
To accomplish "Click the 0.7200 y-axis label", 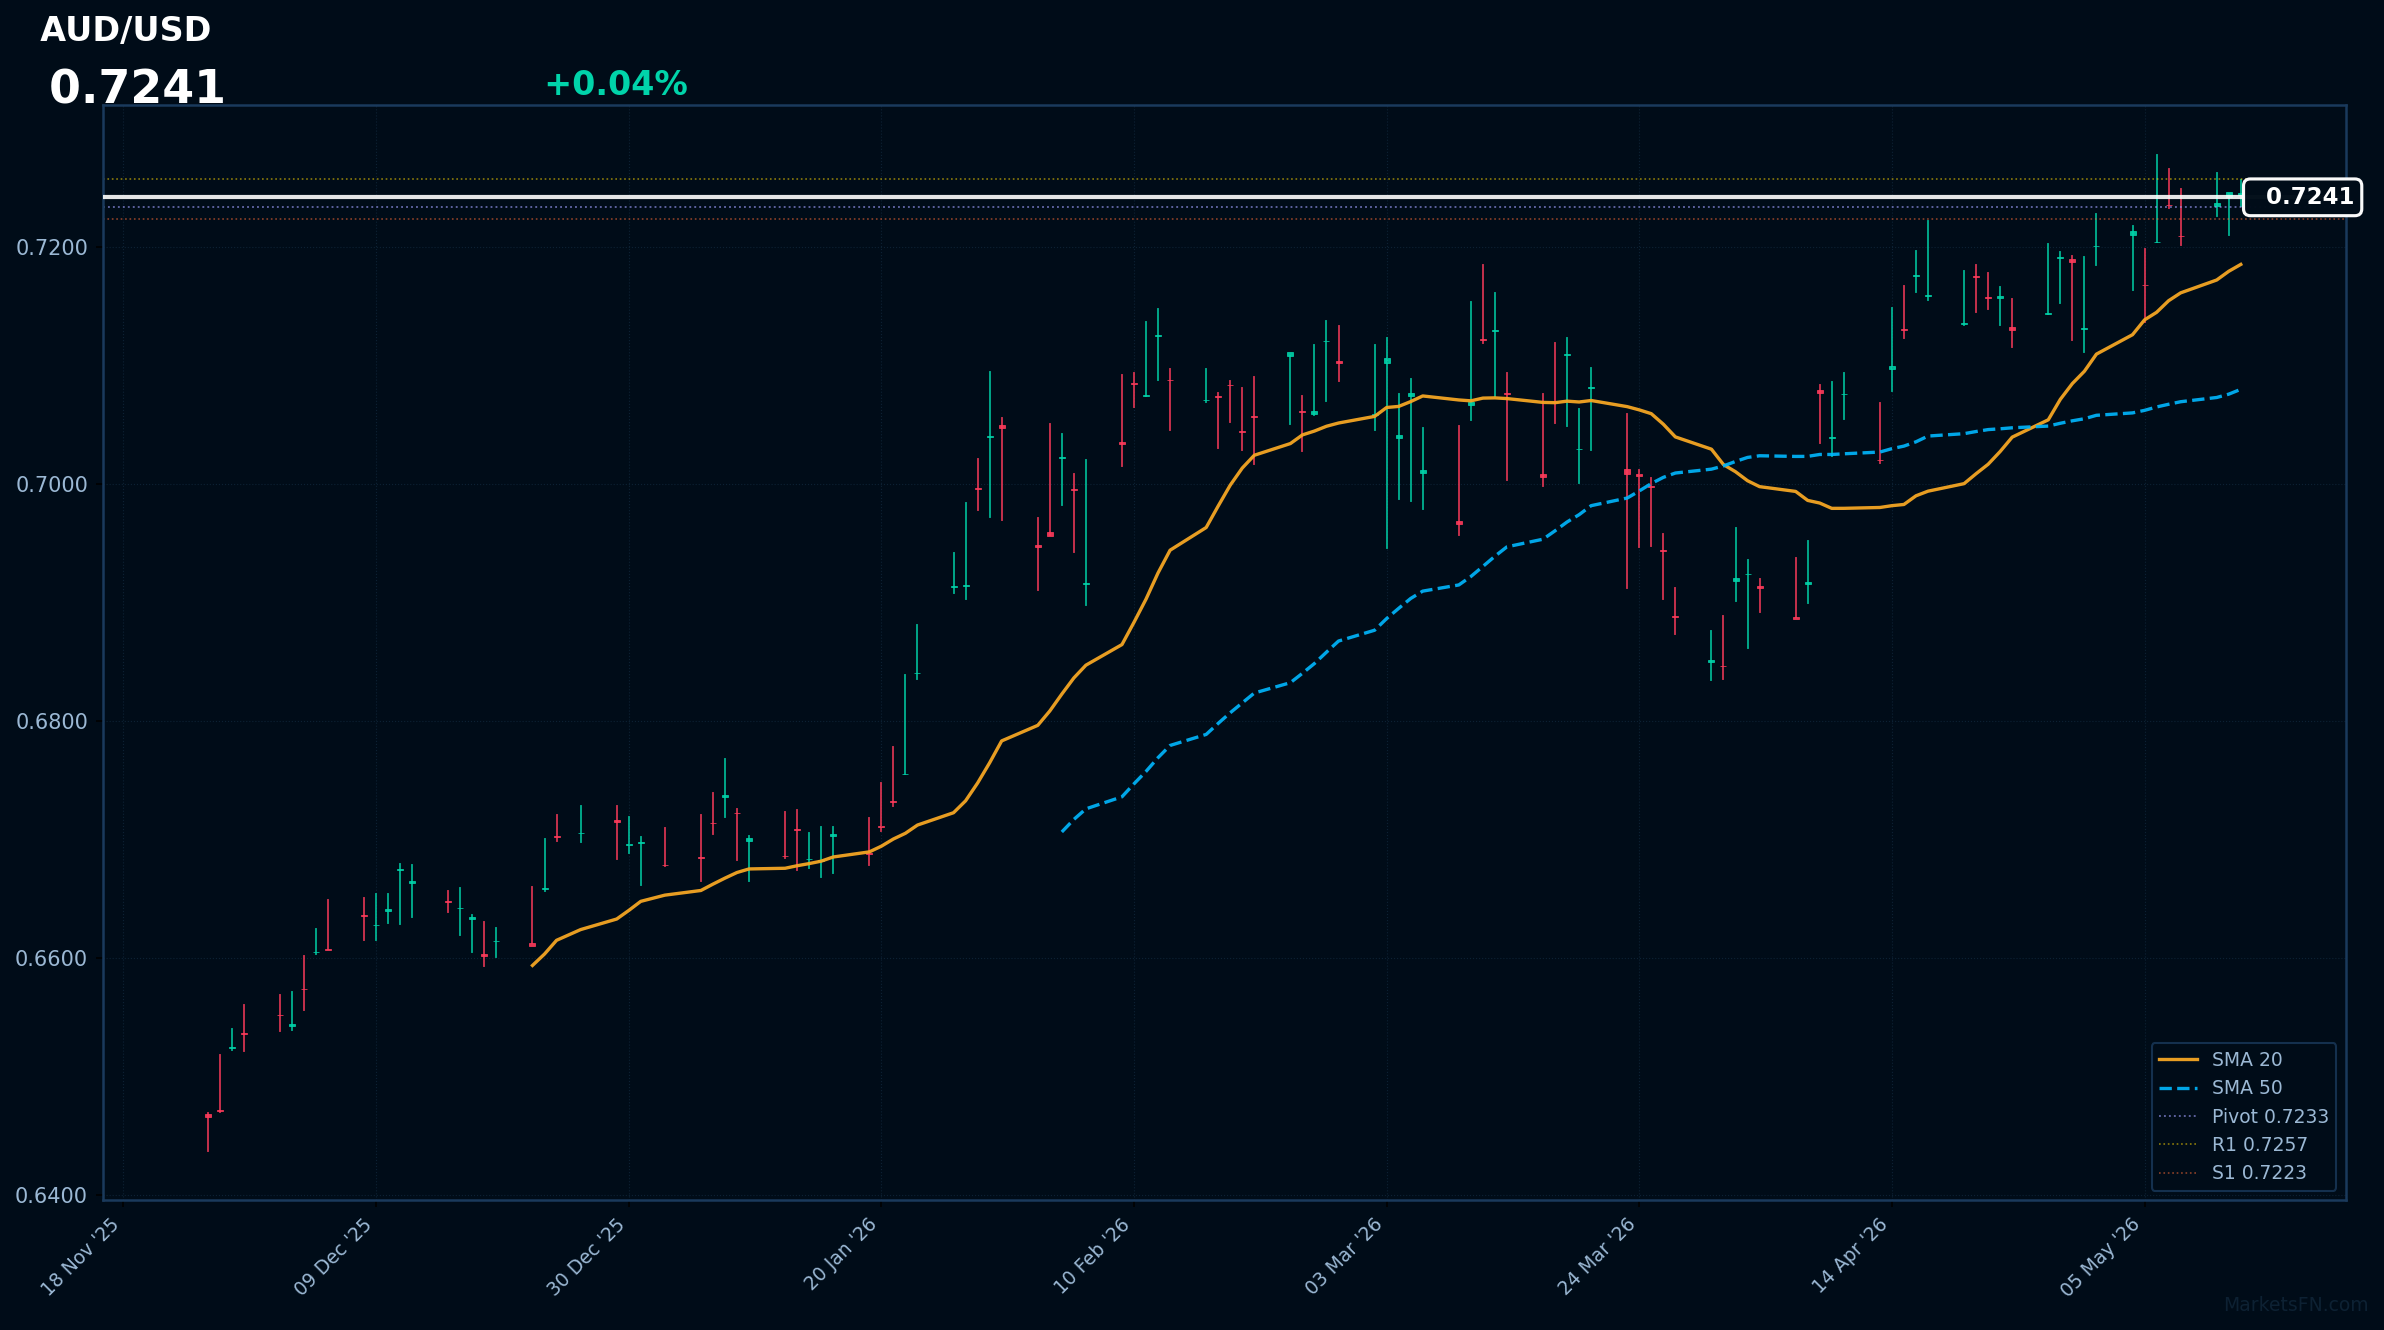I will tap(52, 247).
